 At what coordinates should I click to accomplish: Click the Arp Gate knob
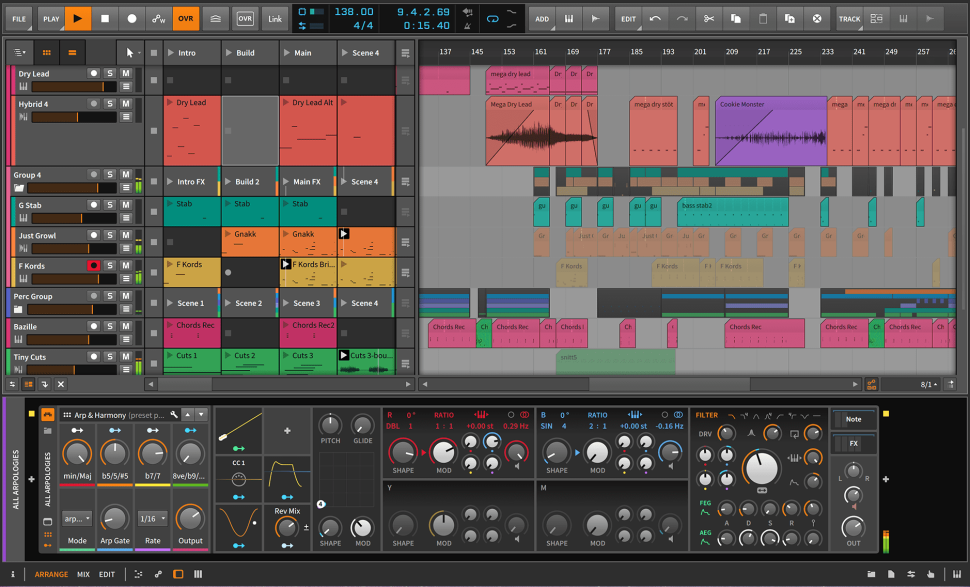(x=114, y=518)
